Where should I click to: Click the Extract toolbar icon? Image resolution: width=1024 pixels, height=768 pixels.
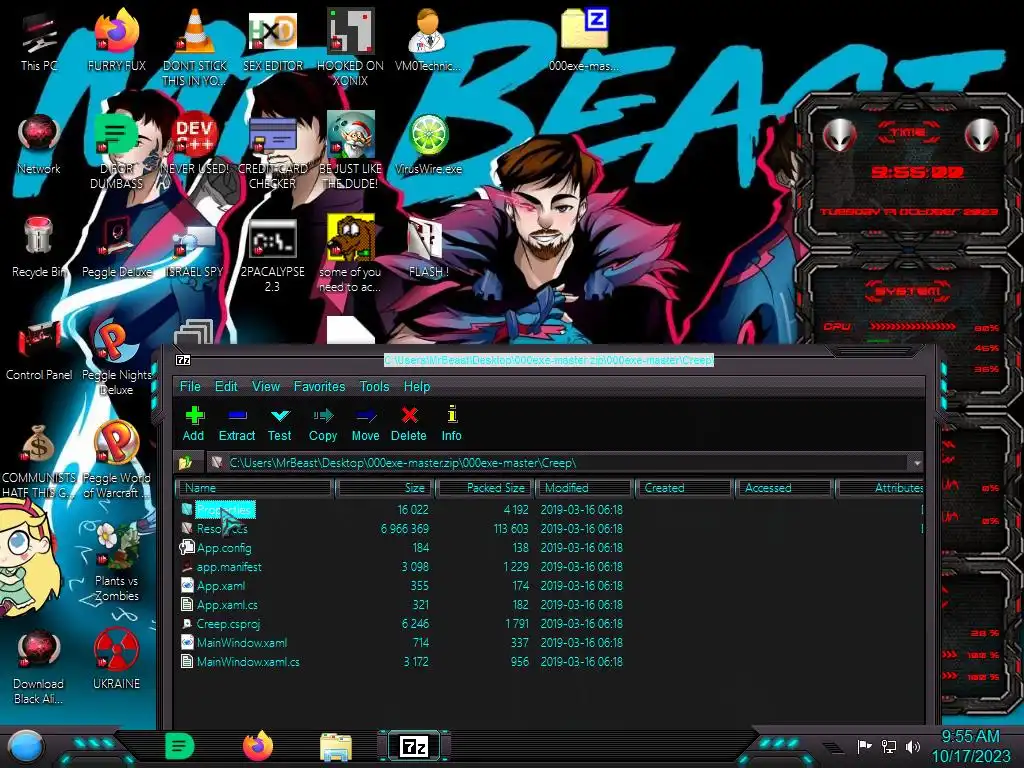[236, 423]
